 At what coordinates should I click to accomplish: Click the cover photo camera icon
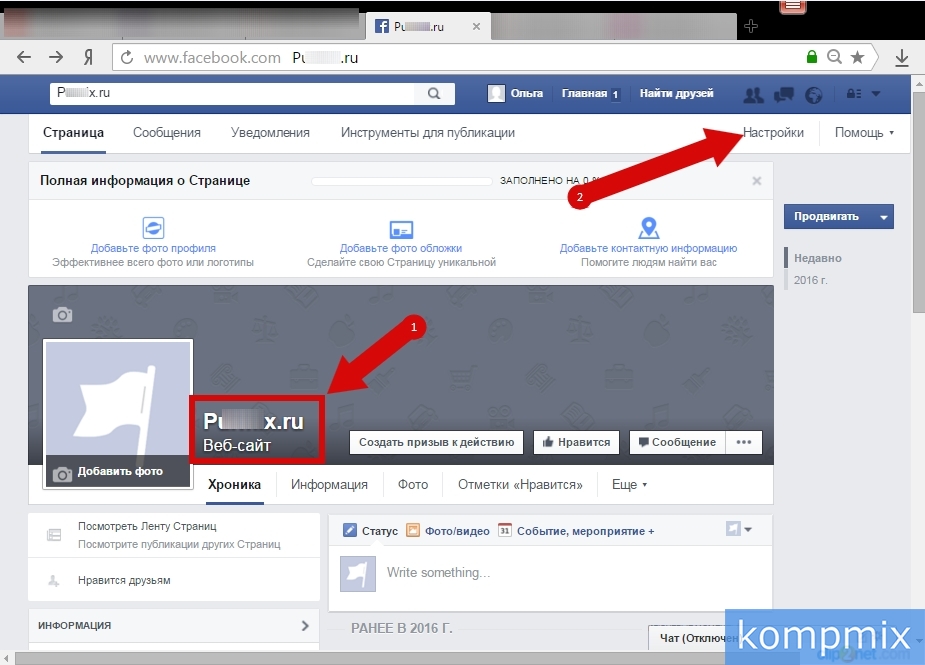pos(63,314)
